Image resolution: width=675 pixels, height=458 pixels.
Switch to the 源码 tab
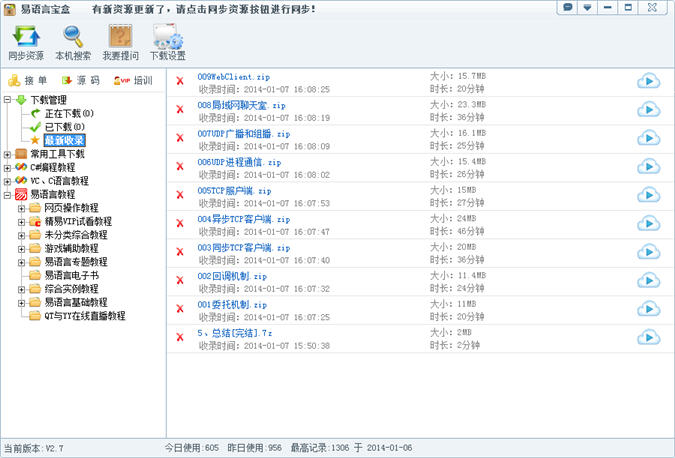click(80, 80)
